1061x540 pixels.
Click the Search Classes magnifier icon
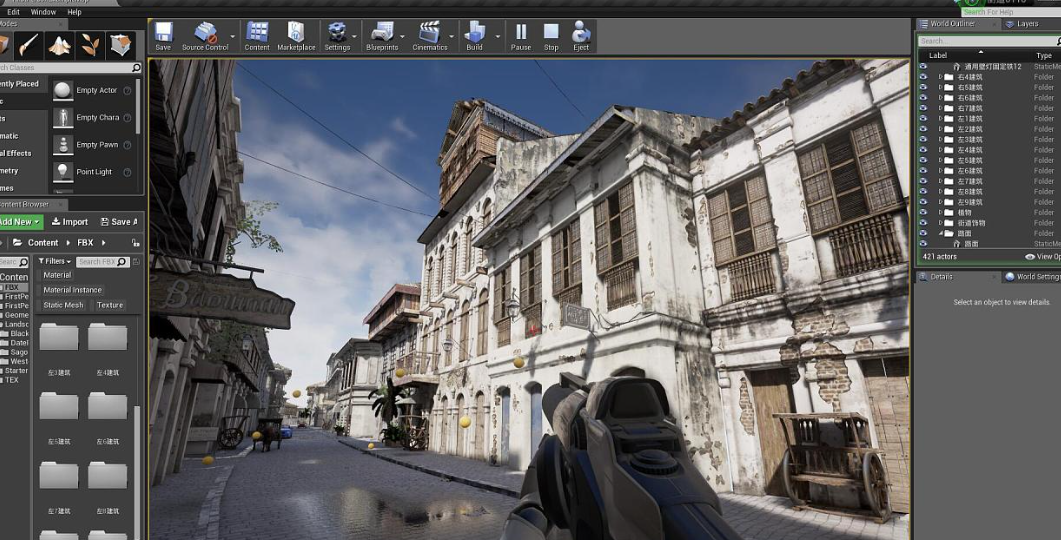pyautogui.click(x=136, y=68)
